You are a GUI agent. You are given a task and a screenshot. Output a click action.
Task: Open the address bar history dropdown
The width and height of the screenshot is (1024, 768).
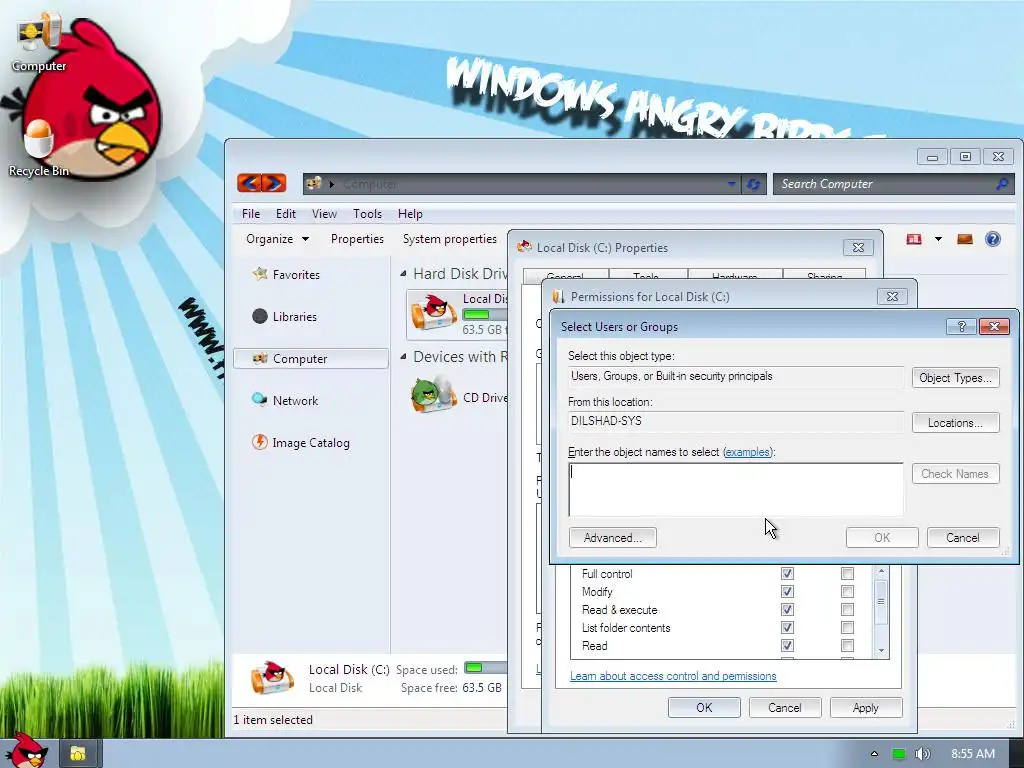pyautogui.click(x=731, y=184)
